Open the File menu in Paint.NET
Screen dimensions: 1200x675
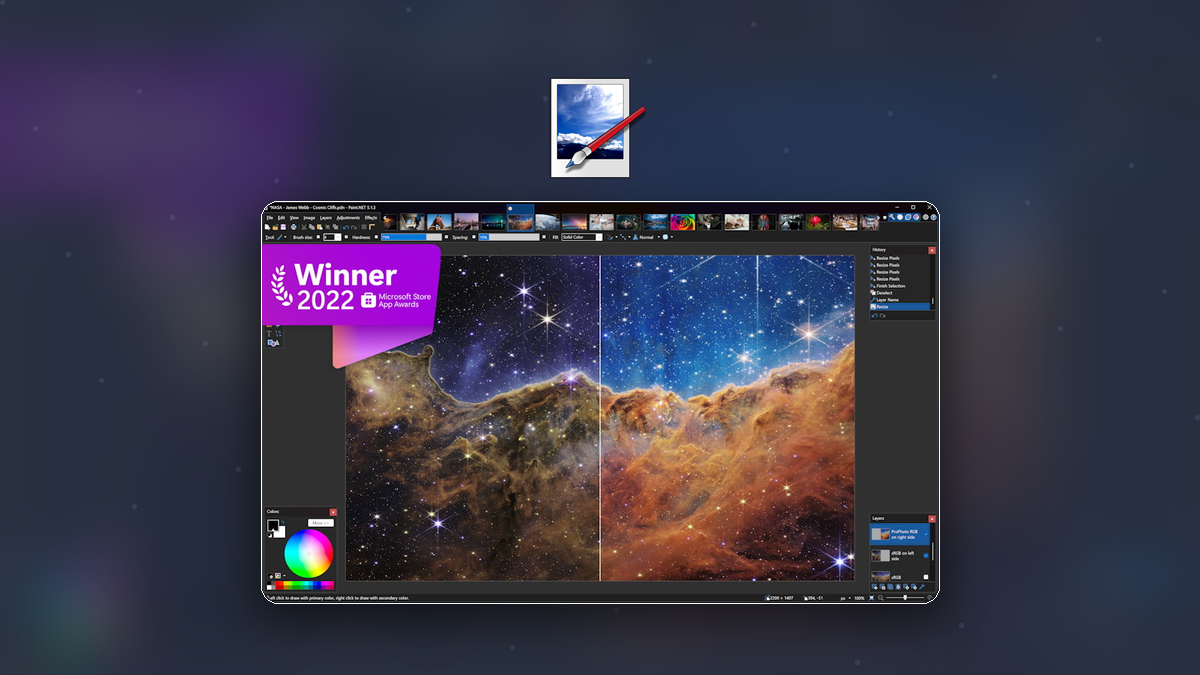click(270, 218)
